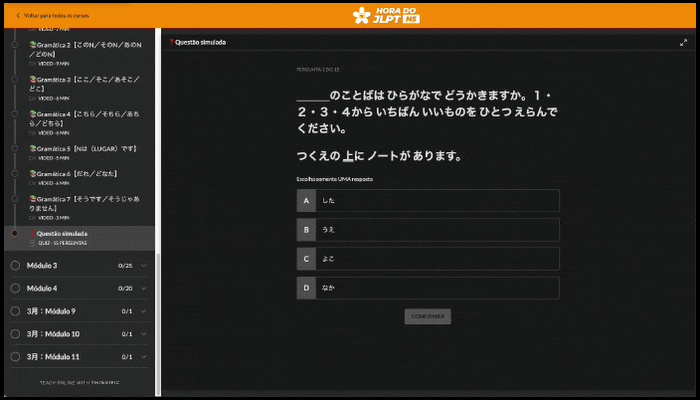This screenshot has height=400, width=700.
Task: Click the video icon under Gramática 5
Action: coord(33,158)
